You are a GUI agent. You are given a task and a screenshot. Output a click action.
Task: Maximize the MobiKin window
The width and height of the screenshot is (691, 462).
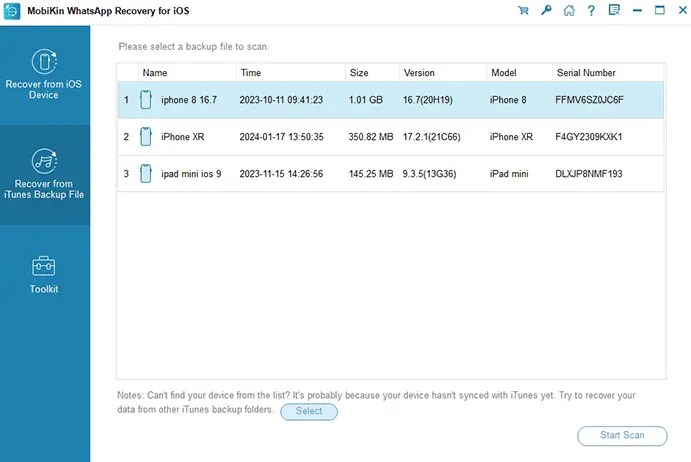(660, 10)
